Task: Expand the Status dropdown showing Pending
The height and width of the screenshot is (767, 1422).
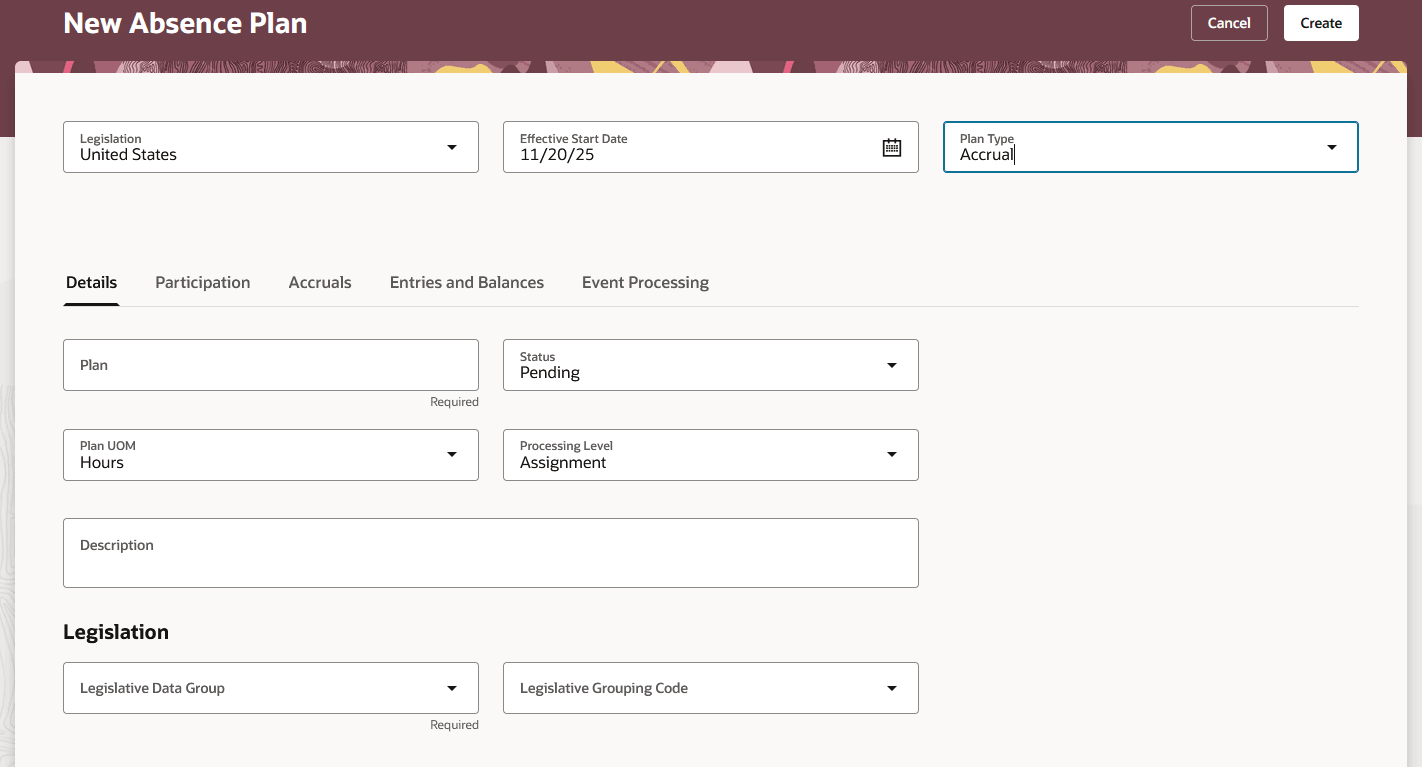Action: [x=891, y=365]
